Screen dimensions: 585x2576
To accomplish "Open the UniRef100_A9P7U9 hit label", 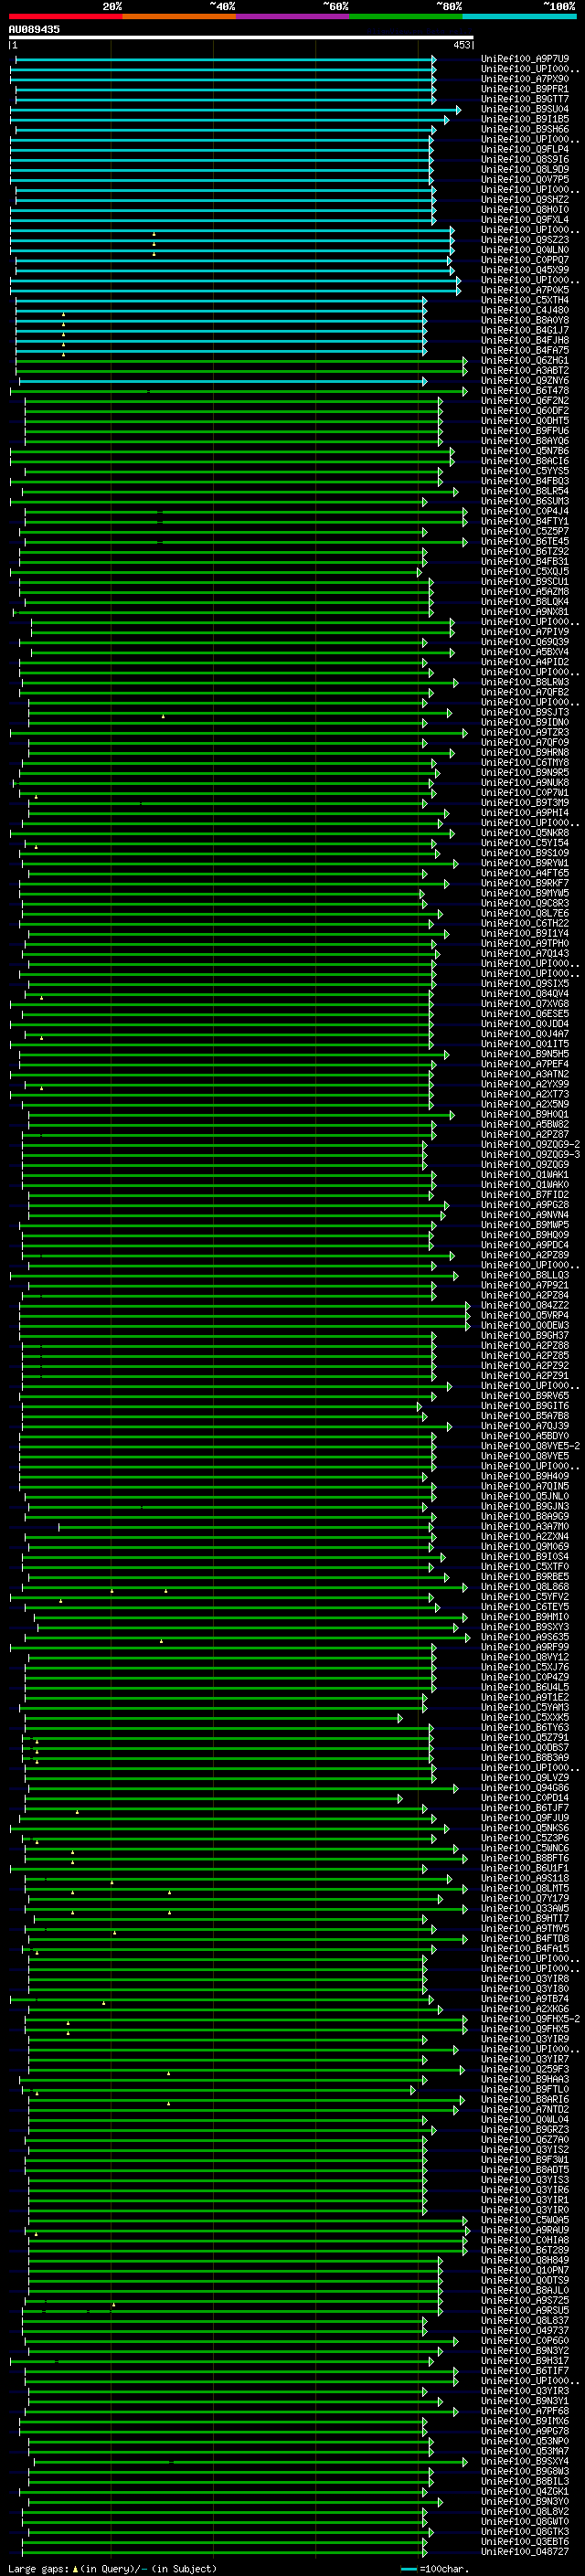I will [525, 59].
